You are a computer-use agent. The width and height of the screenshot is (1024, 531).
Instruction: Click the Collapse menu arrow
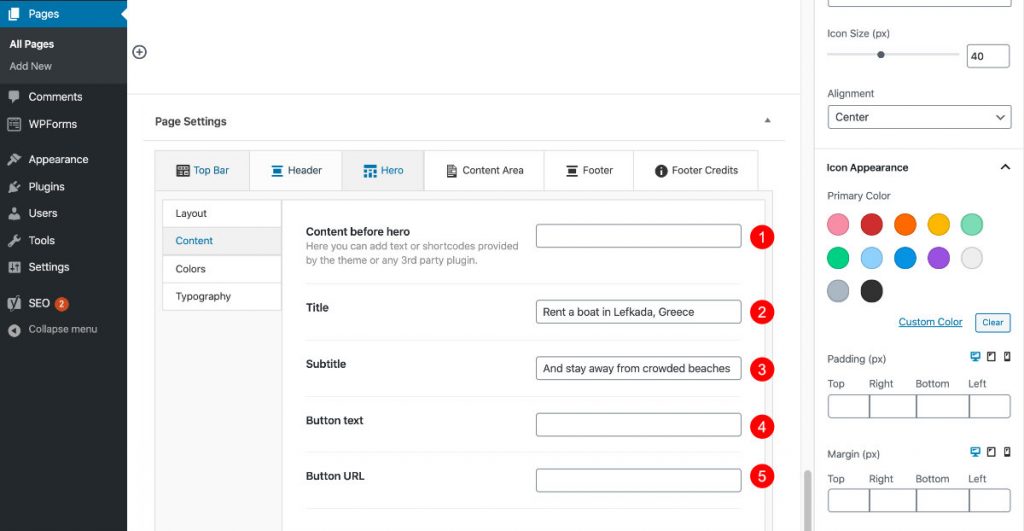click(14, 330)
